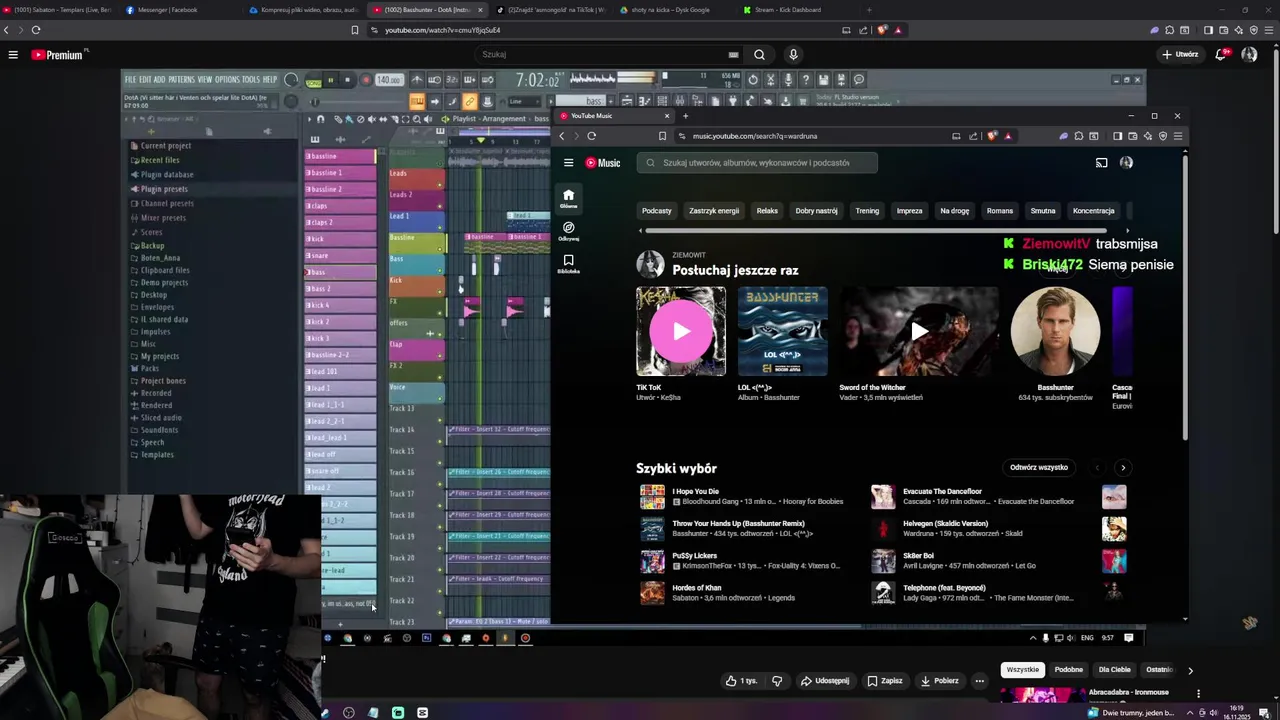
Task: Select the 'snare' pattern in the picker
Action: tap(340, 255)
